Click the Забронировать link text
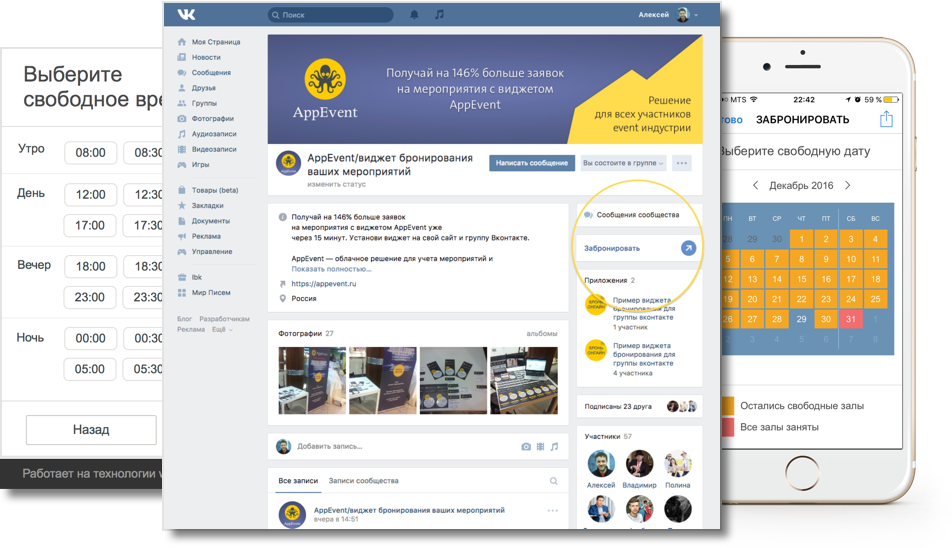 (611, 248)
